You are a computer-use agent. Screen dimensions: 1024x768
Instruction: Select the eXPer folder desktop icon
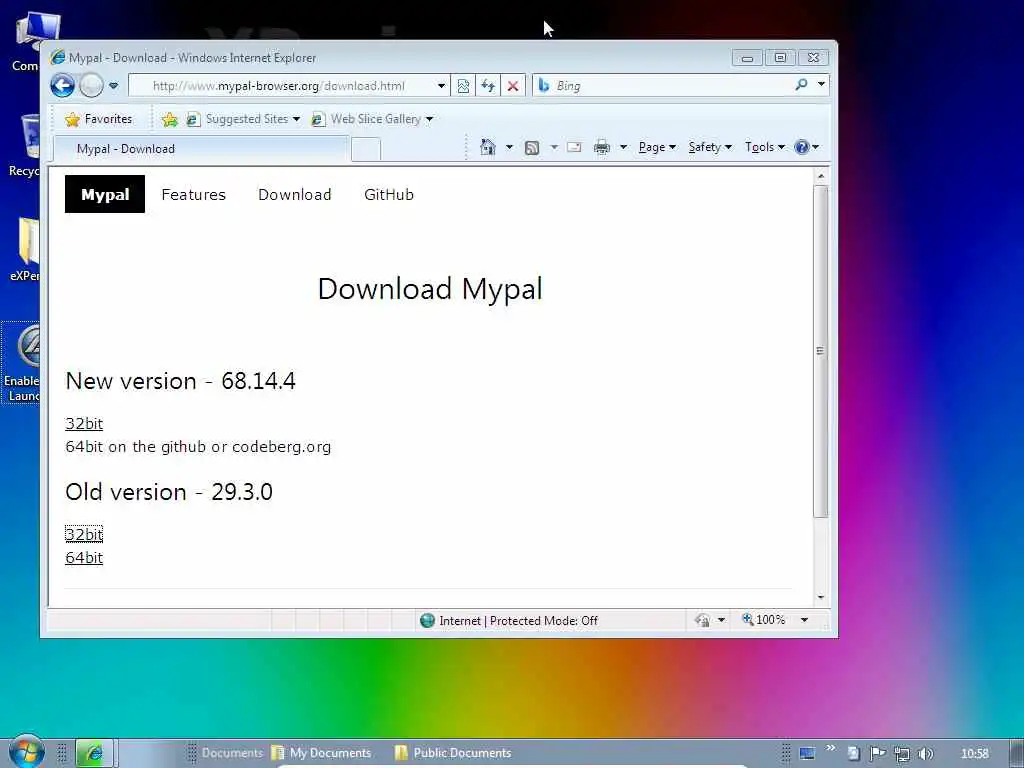coord(25,249)
